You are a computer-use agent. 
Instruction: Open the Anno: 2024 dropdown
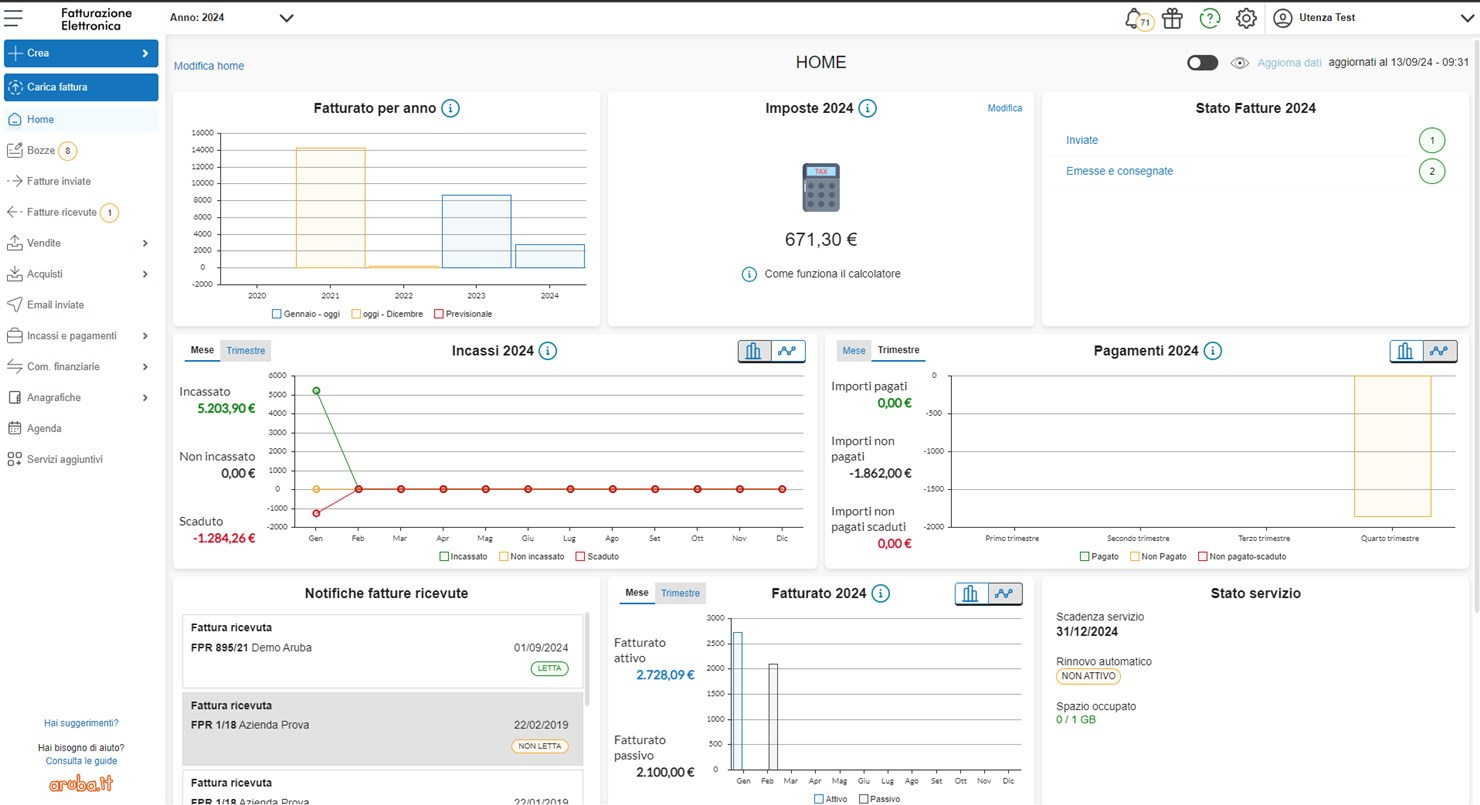[232, 18]
